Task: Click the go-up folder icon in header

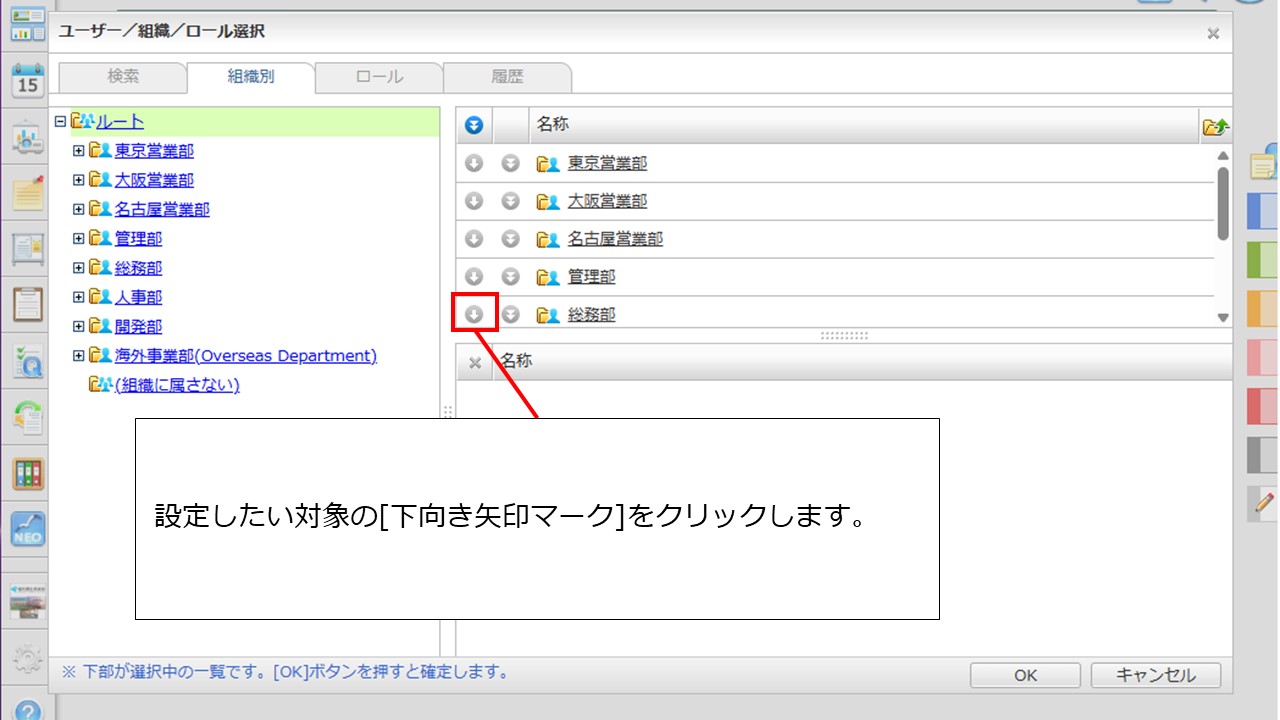Action: [1216, 126]
